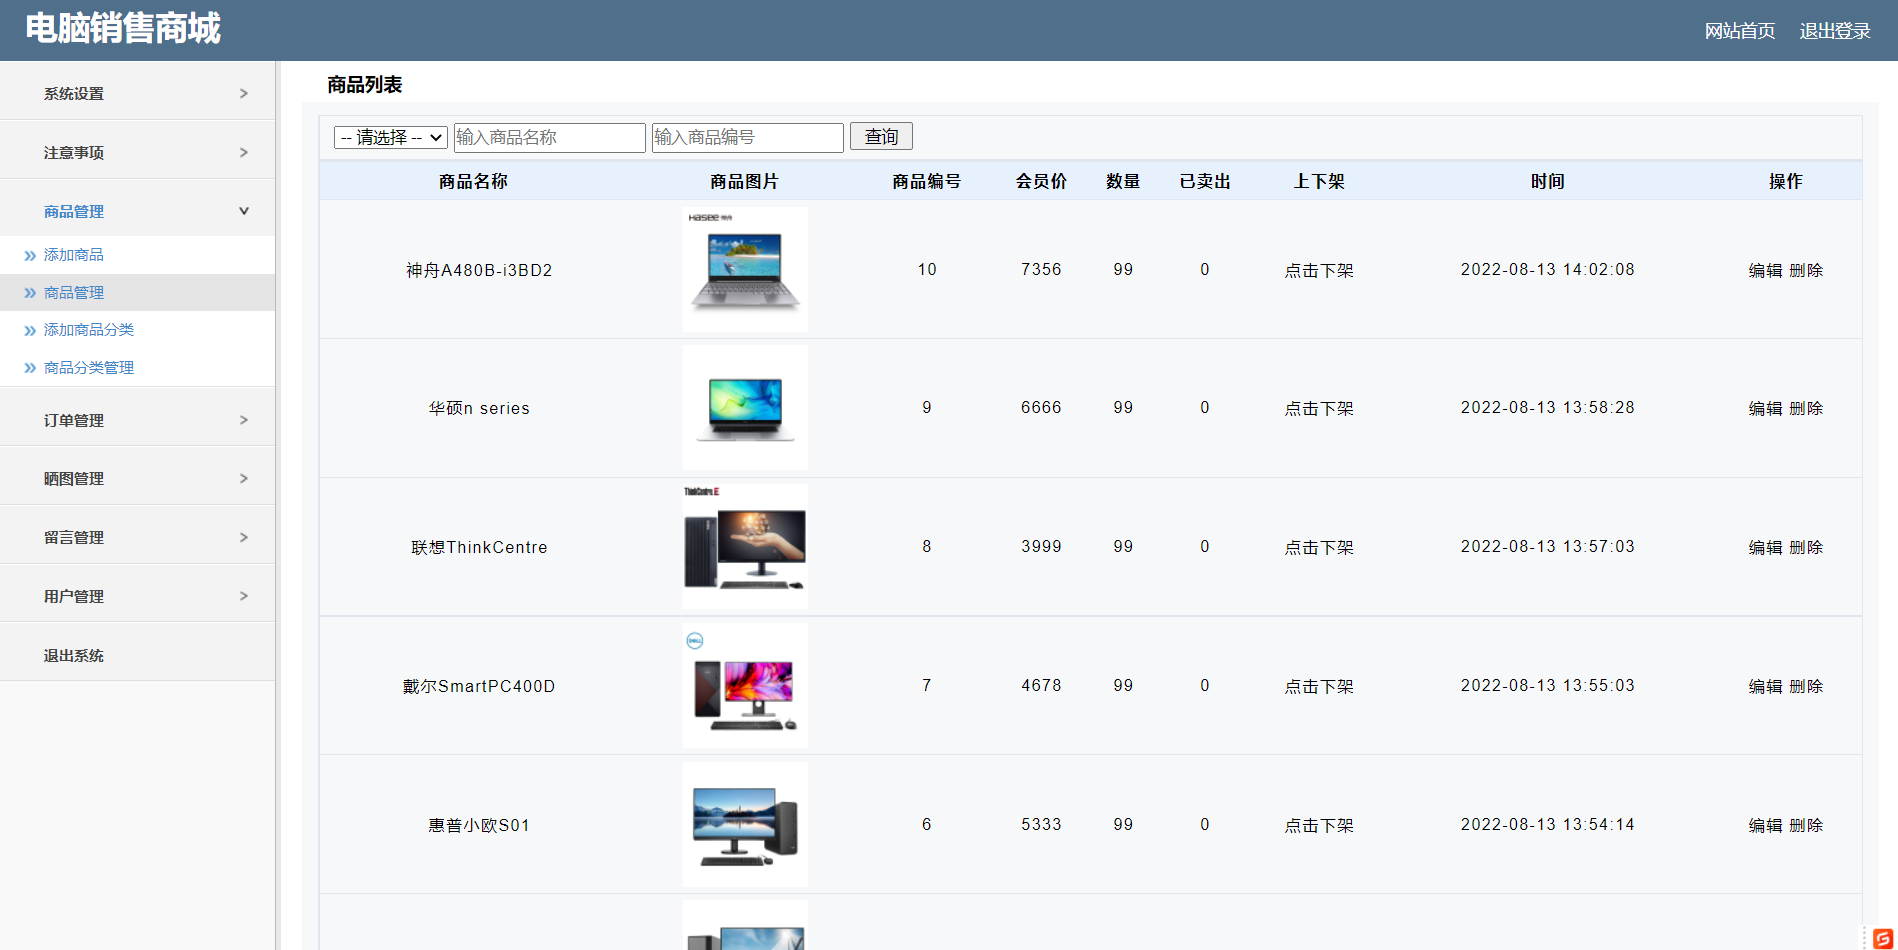Screen dimensions: 1898x950
Task: Click the double-arrow icon beside 添加商品
Action: 30,256
